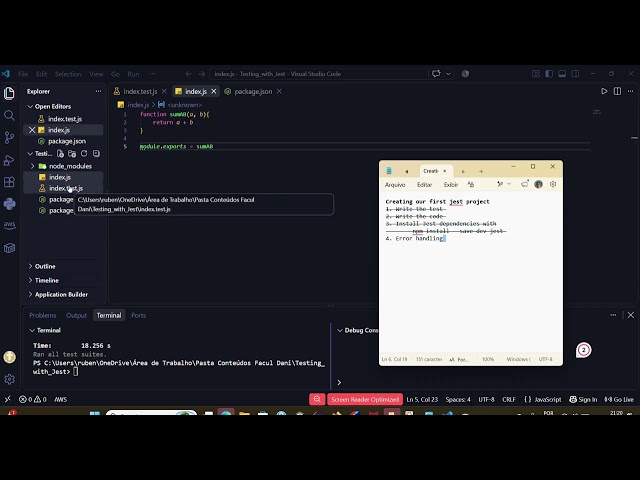Screen dimensions: 640x480
Task: Click Screen Reader Optimized status item
Action: coord(365,400)
